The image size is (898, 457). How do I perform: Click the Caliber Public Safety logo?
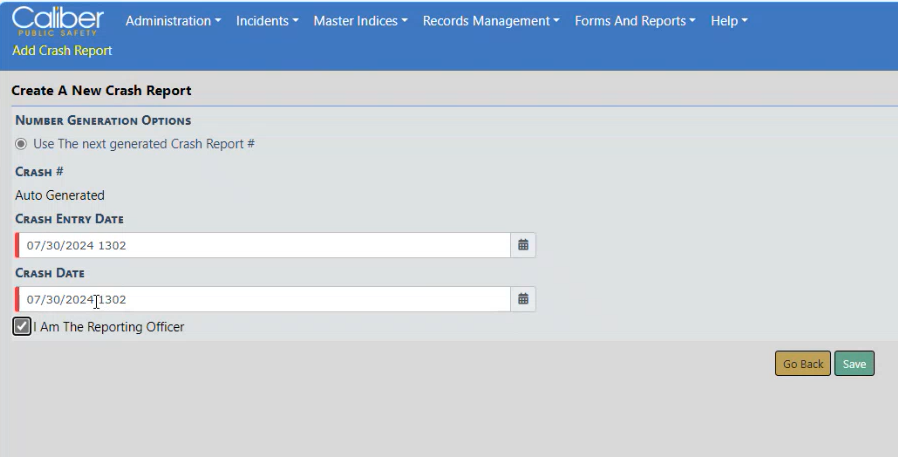pyautogui.click(x=58, y=23)
